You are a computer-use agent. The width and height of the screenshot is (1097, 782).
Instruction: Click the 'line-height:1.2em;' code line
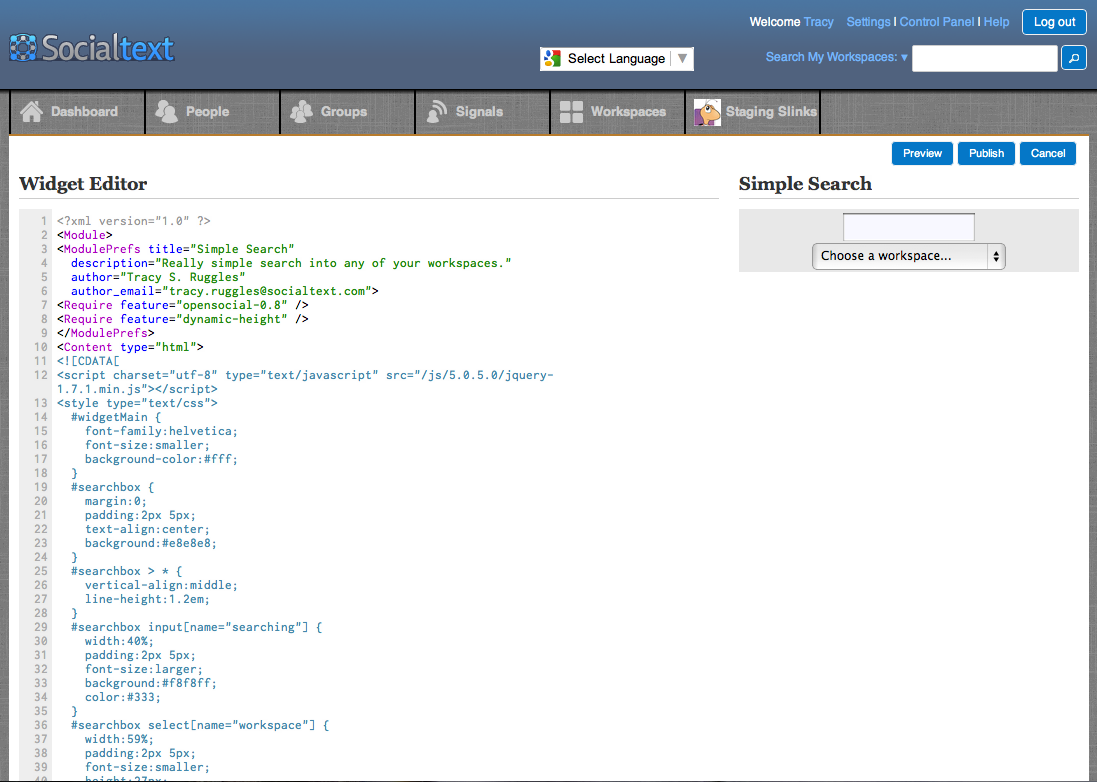pyautogui.click(x=147, y=599)
